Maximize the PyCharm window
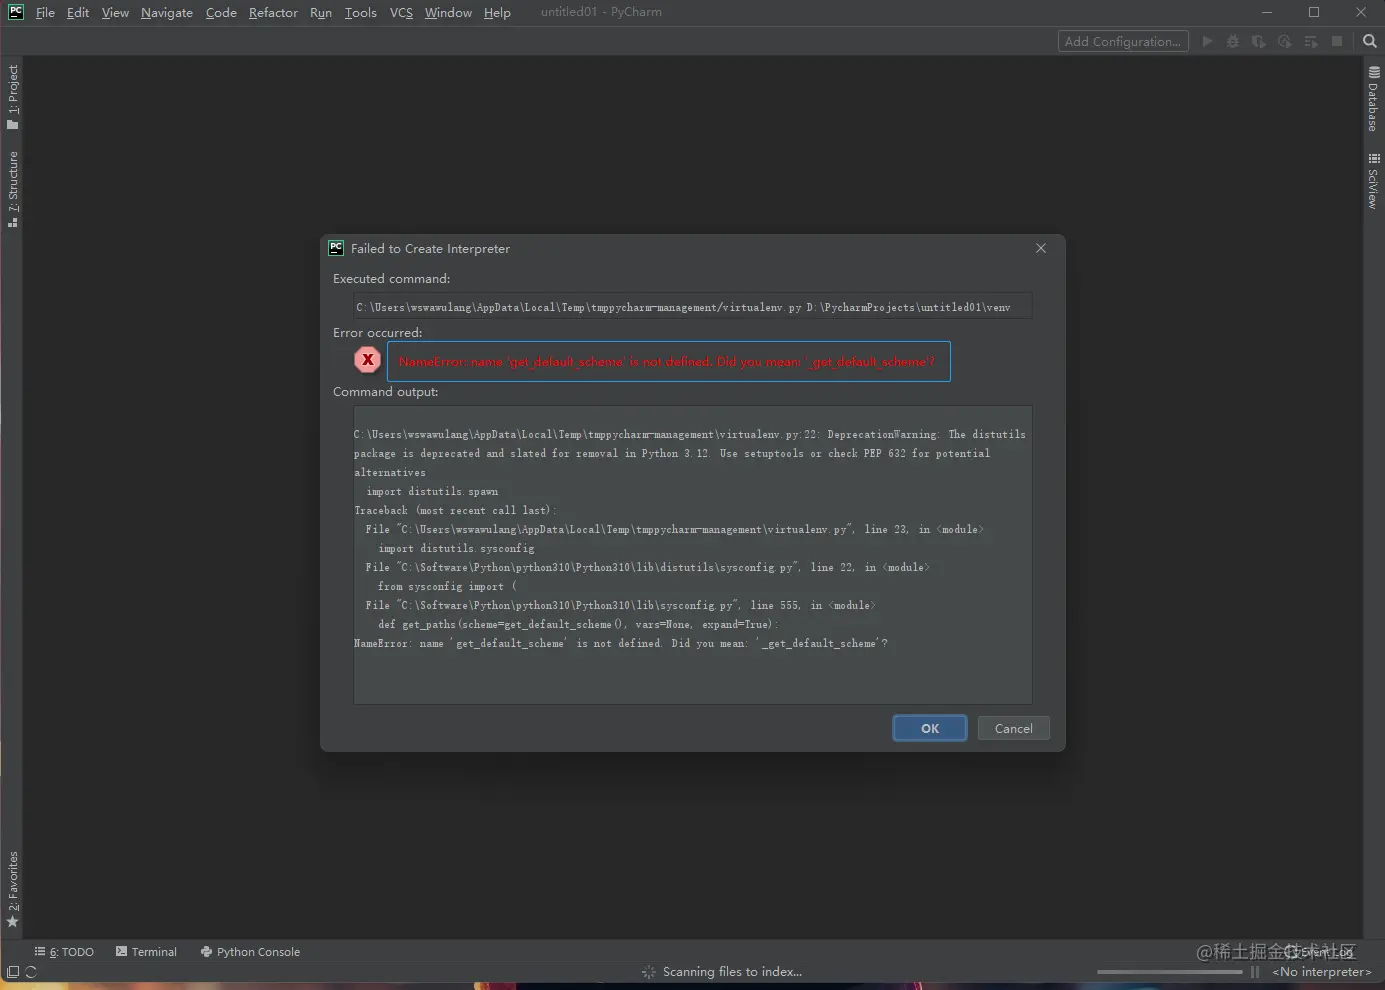 point(1314,12)
